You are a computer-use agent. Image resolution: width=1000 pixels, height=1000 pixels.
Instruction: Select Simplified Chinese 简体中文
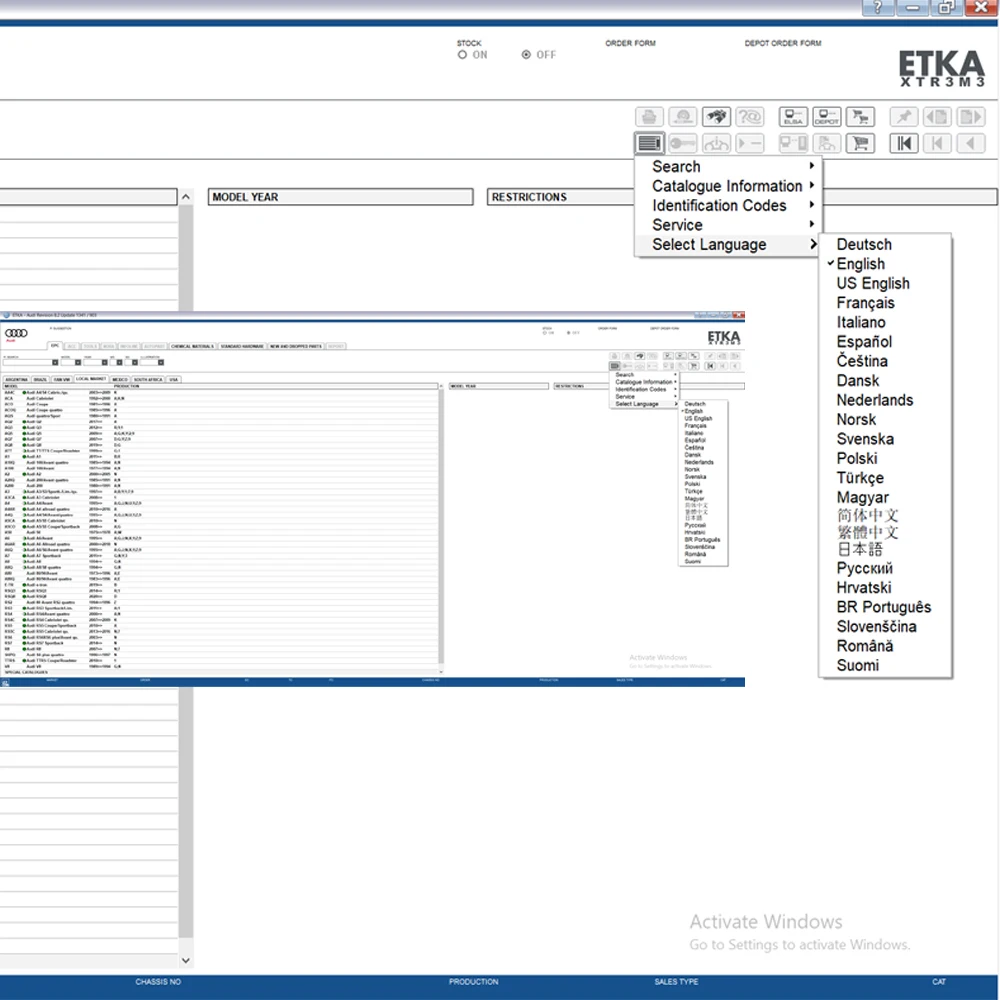click(867, 515)
